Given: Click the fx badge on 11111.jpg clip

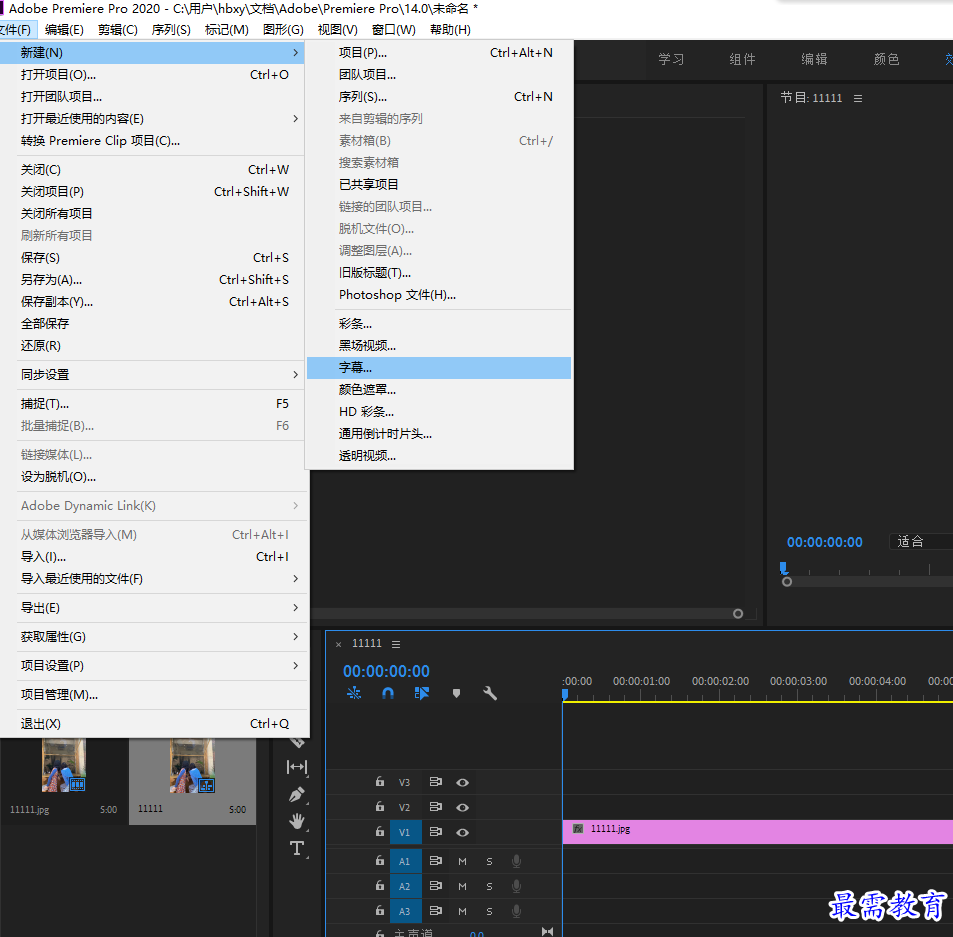Looking at the screenshot, I should [578, 829].
